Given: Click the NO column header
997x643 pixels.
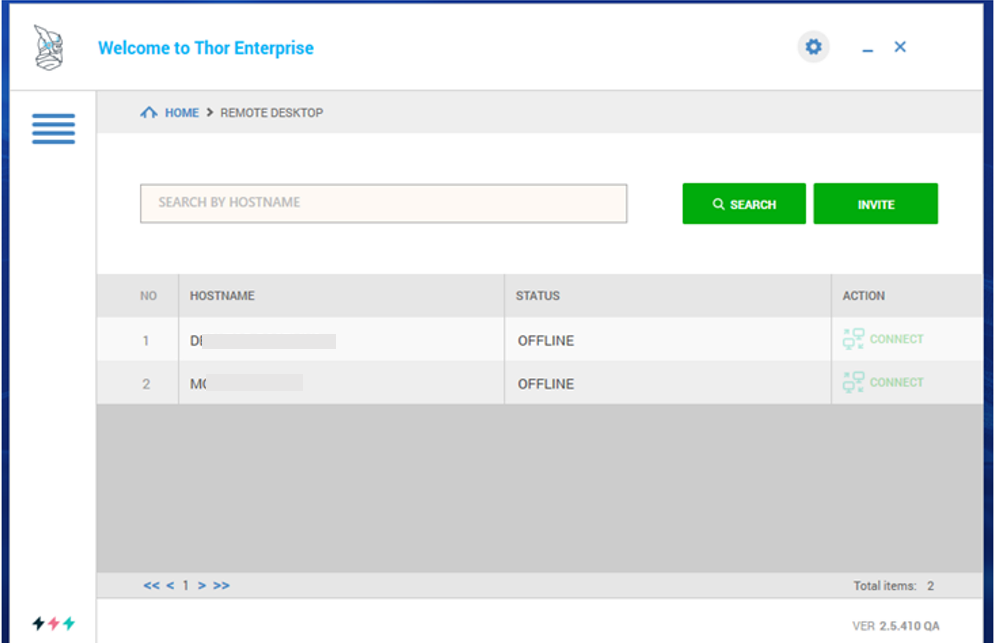Looking at the screenshot, I should 148,296.
